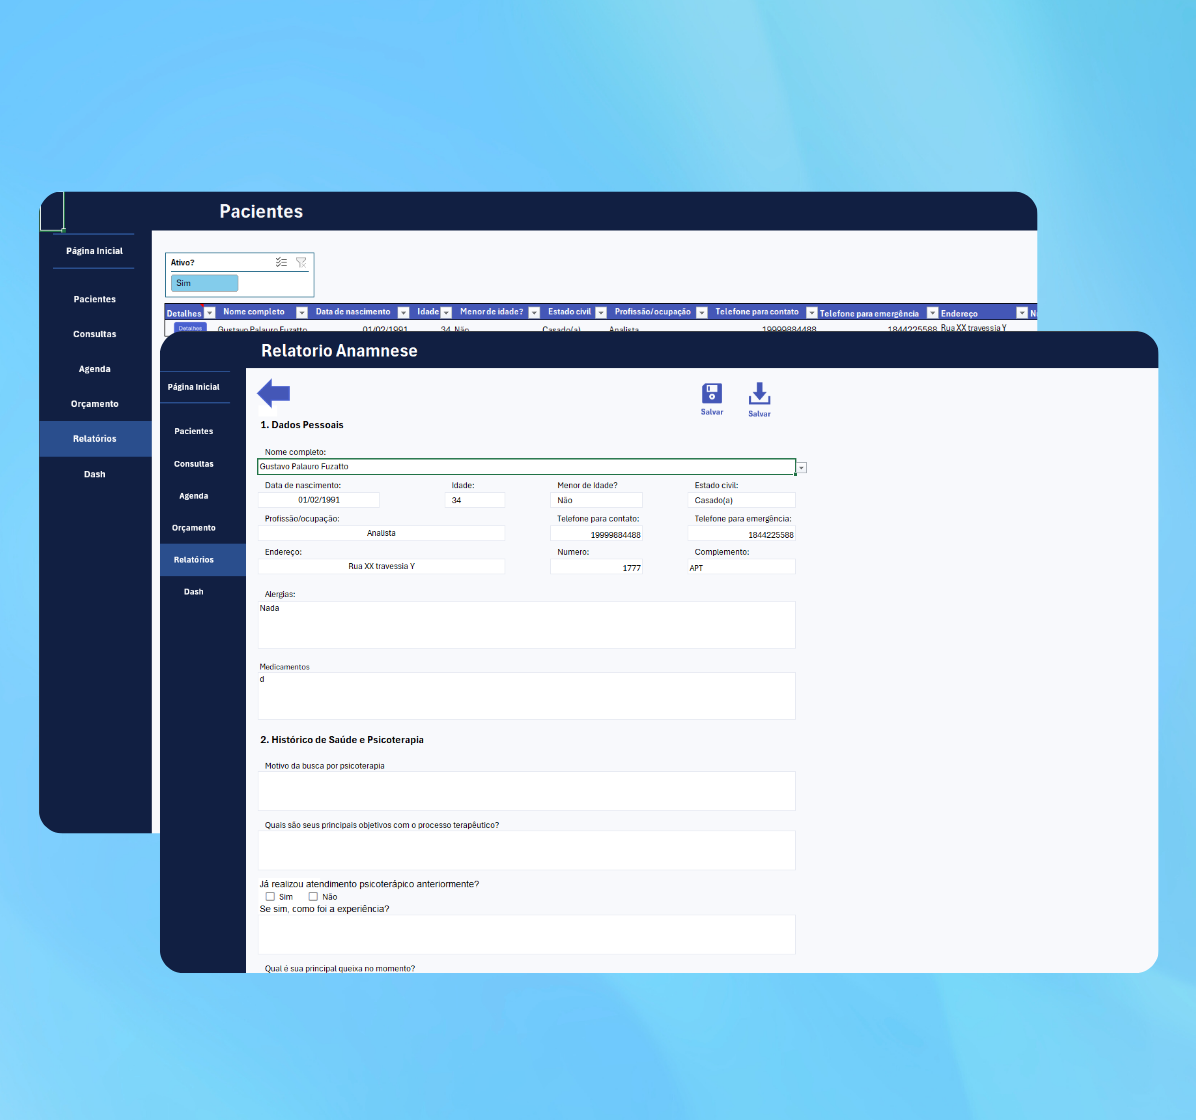Toggle the Sim option in Ativo slicer
The height and width of the screenshot is (1120, 1196).
tap(205, 283)
